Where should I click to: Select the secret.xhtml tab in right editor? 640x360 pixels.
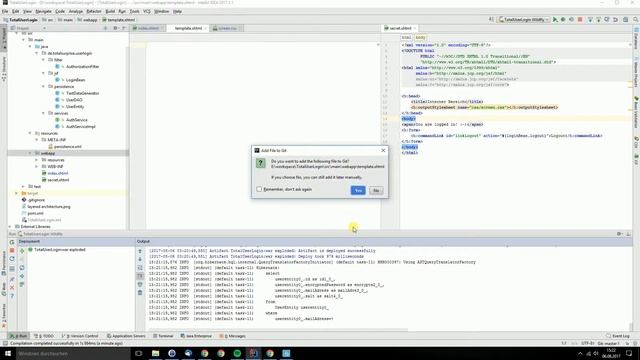400,28
